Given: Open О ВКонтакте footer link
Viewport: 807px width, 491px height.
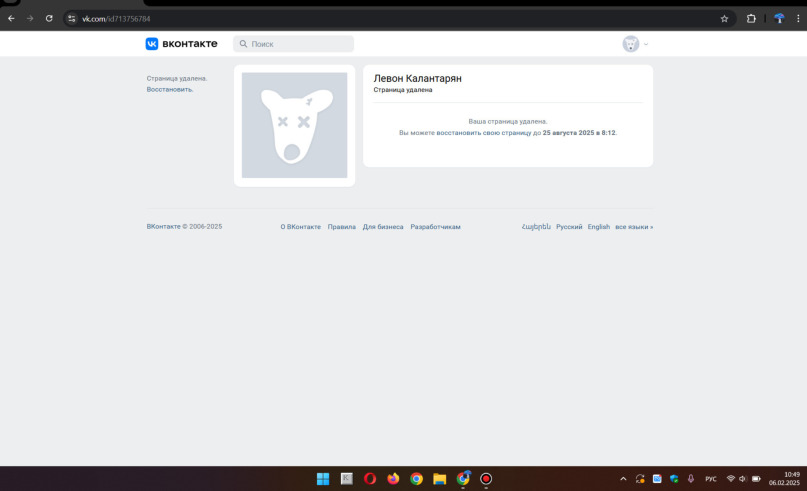Looking at the screenshot, I should pos(301,227).
